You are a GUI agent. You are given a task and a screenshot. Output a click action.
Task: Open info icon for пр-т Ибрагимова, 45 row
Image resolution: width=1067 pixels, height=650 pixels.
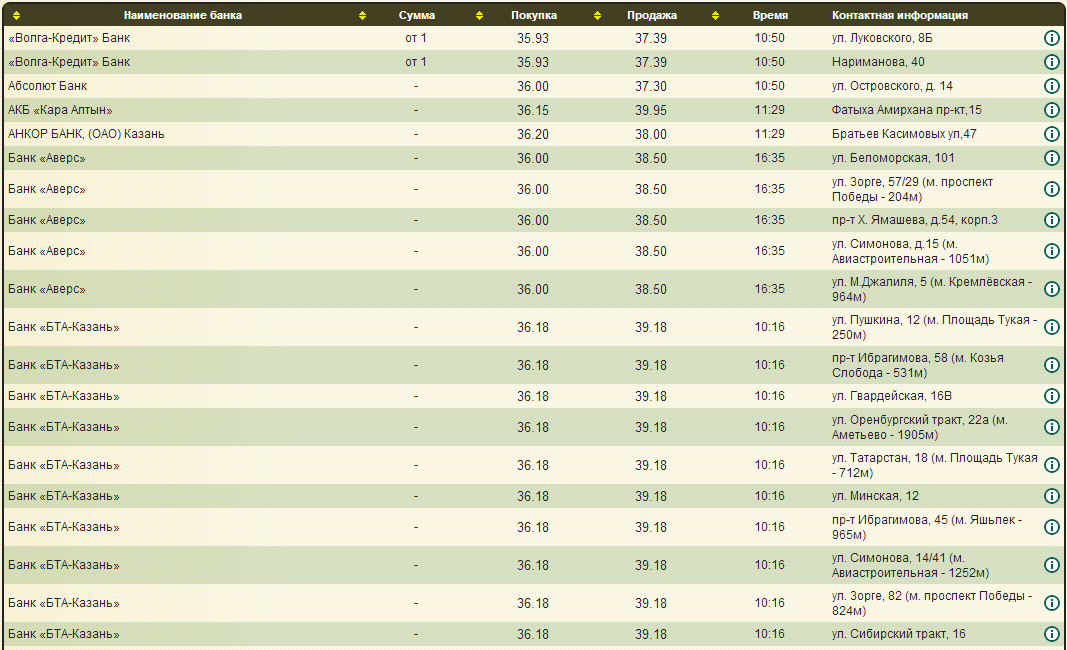tap(1051, 527)
